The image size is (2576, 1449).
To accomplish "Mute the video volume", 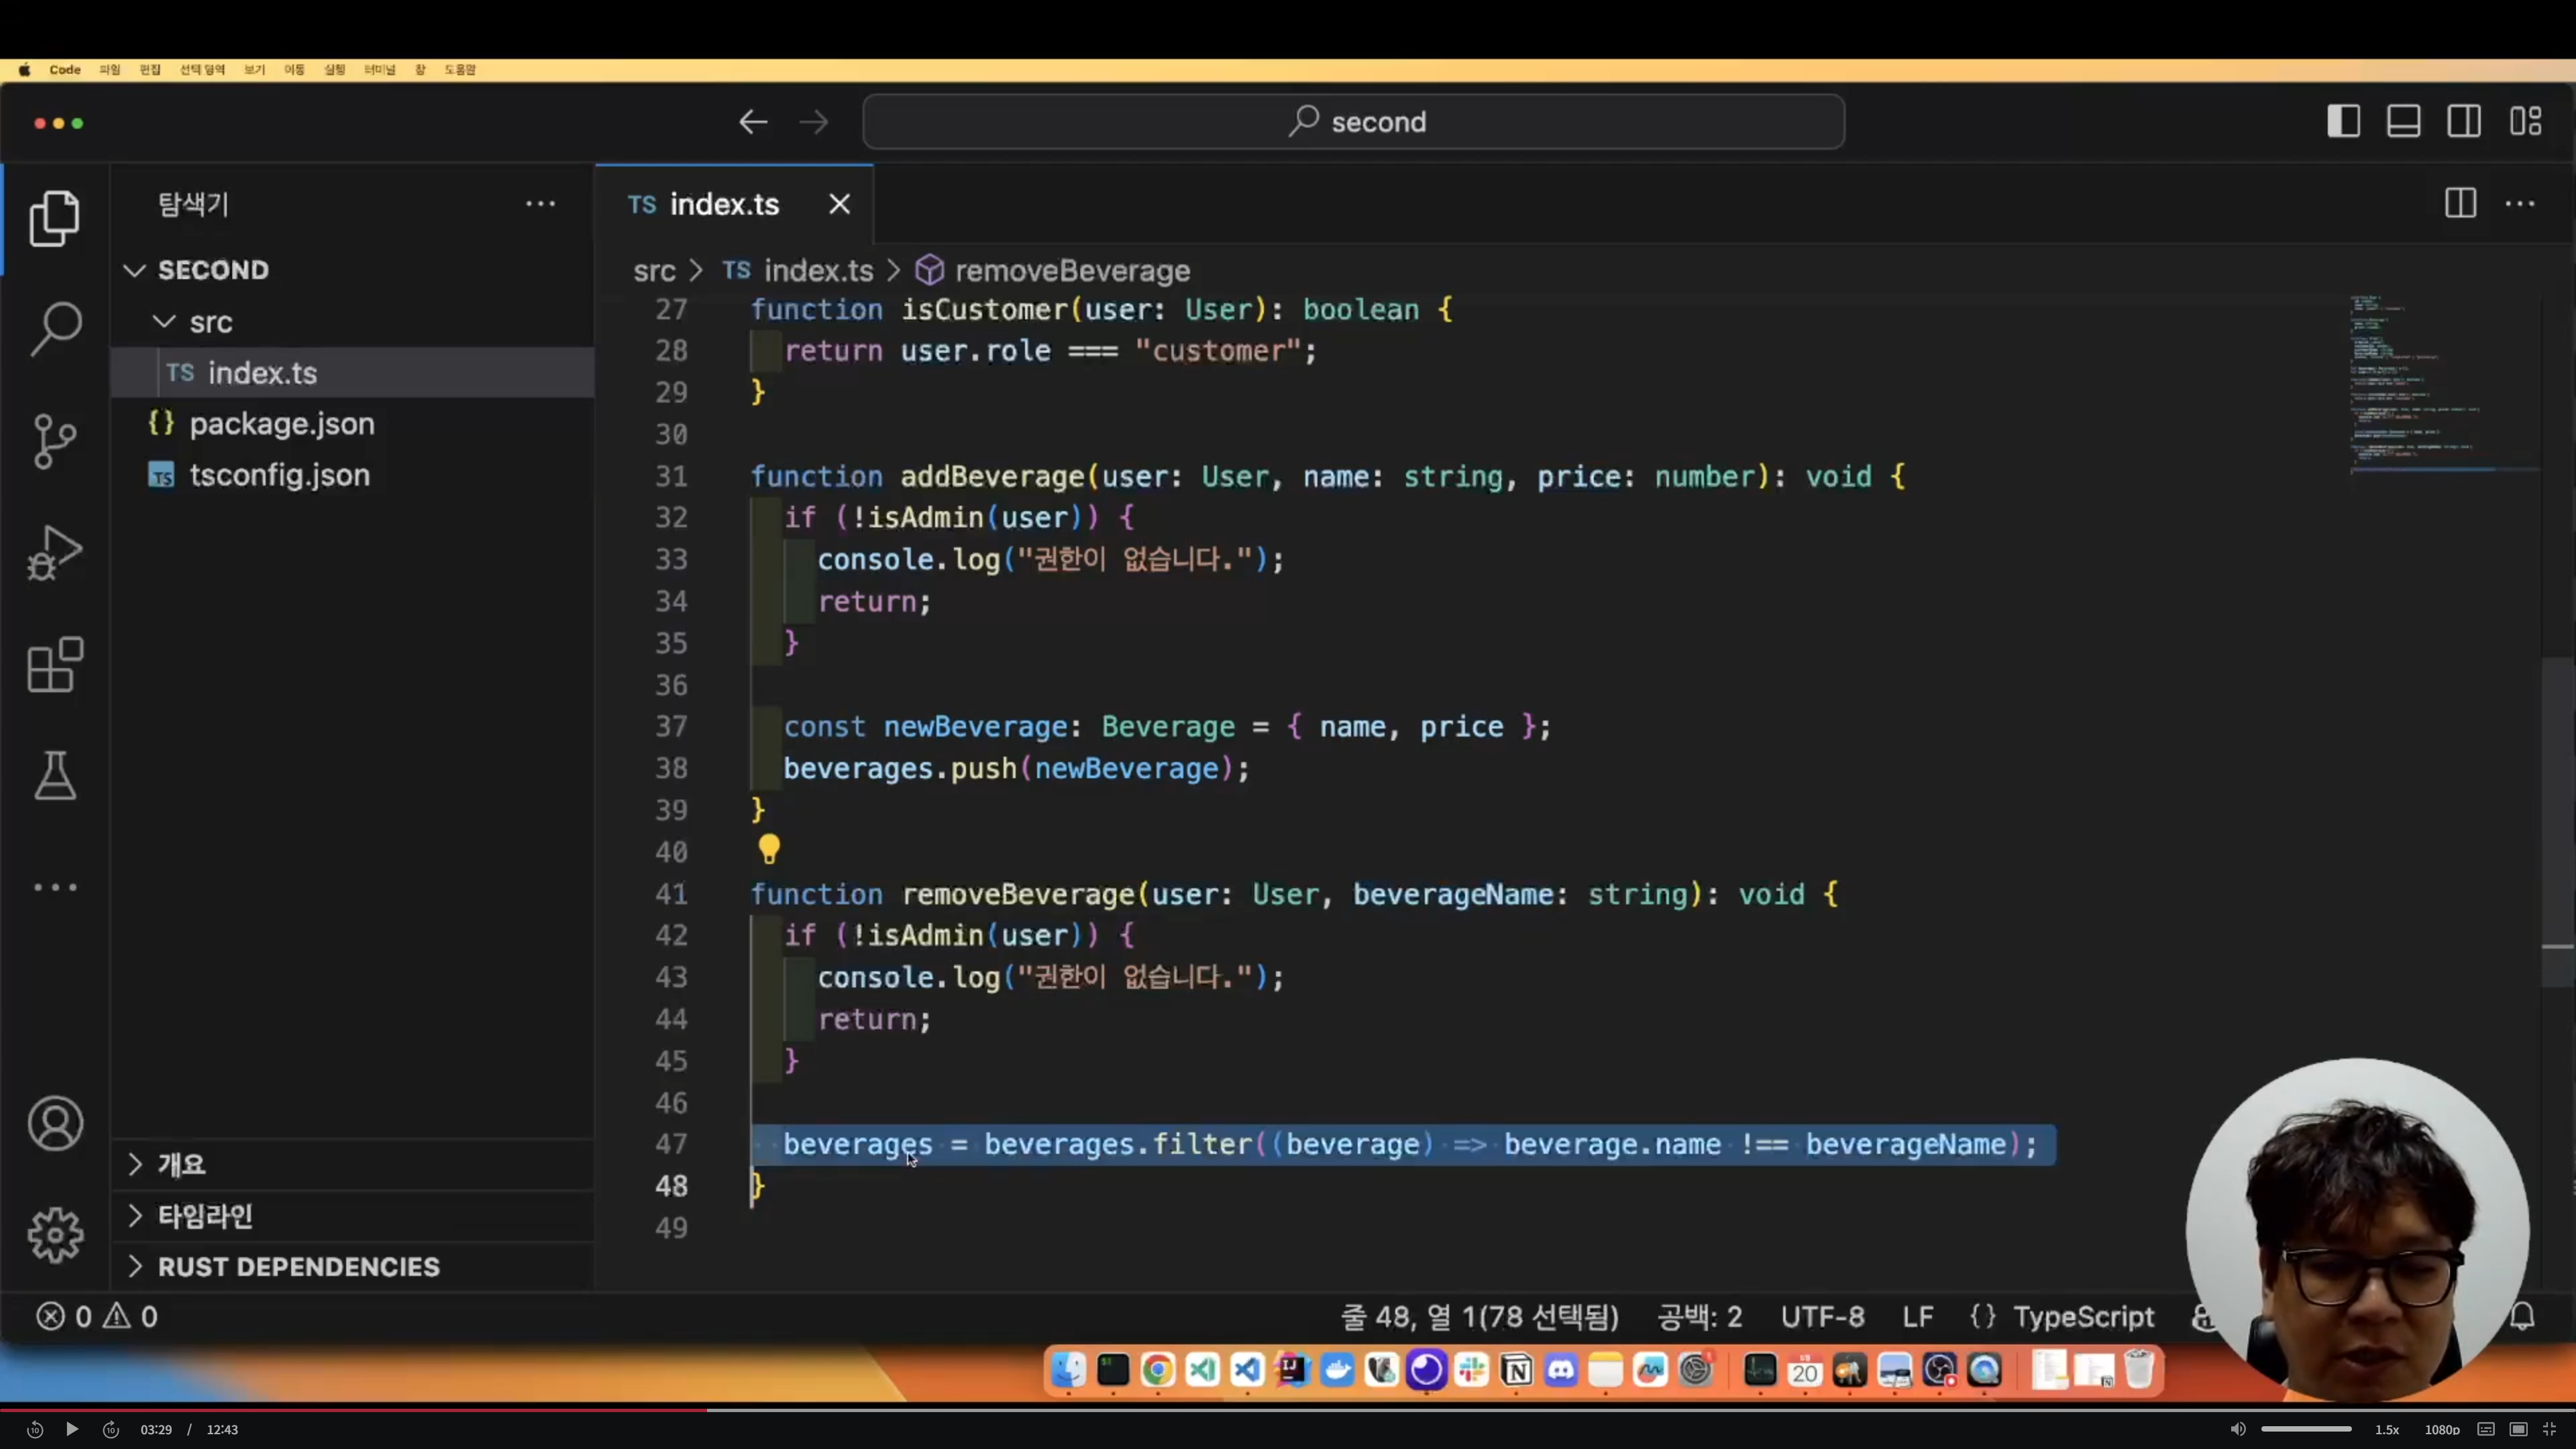I will [2238, 1429].
